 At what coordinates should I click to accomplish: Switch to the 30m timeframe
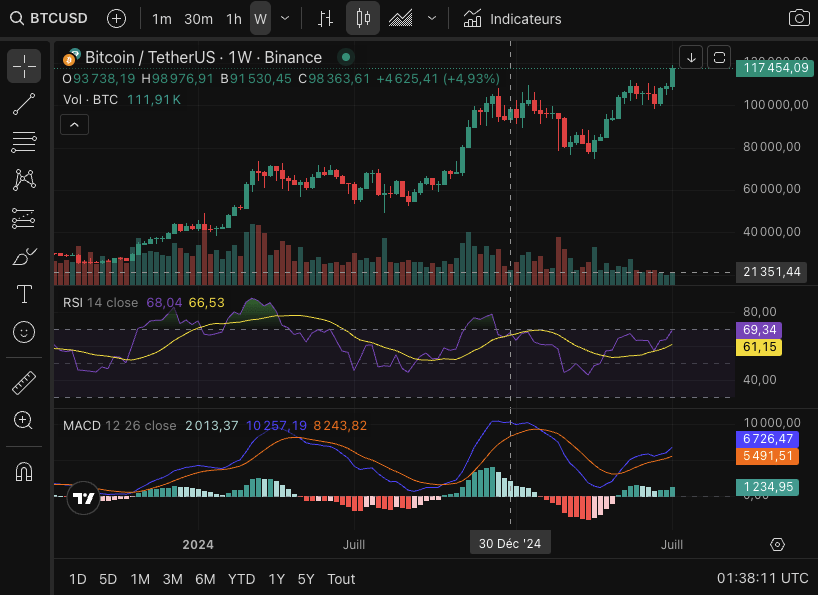[x=198, y=19]
